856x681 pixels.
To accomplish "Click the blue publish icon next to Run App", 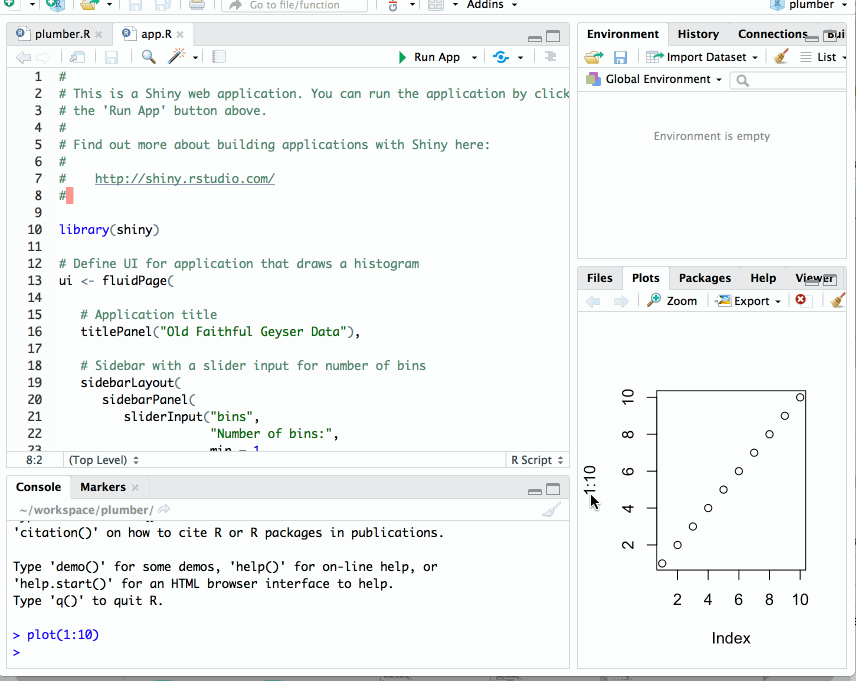I will [x=501, y=57].
